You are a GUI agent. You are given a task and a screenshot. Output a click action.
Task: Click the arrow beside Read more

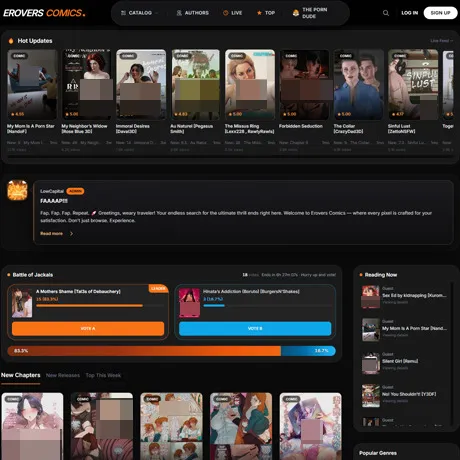click(71, 233)
